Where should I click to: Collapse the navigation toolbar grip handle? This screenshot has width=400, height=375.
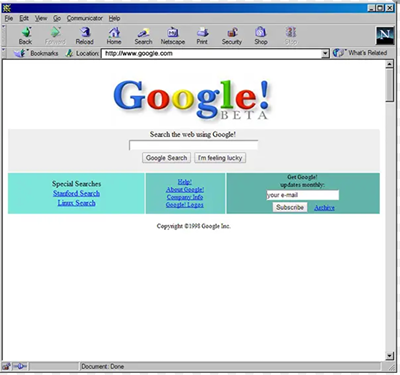(x=4, y=36)
